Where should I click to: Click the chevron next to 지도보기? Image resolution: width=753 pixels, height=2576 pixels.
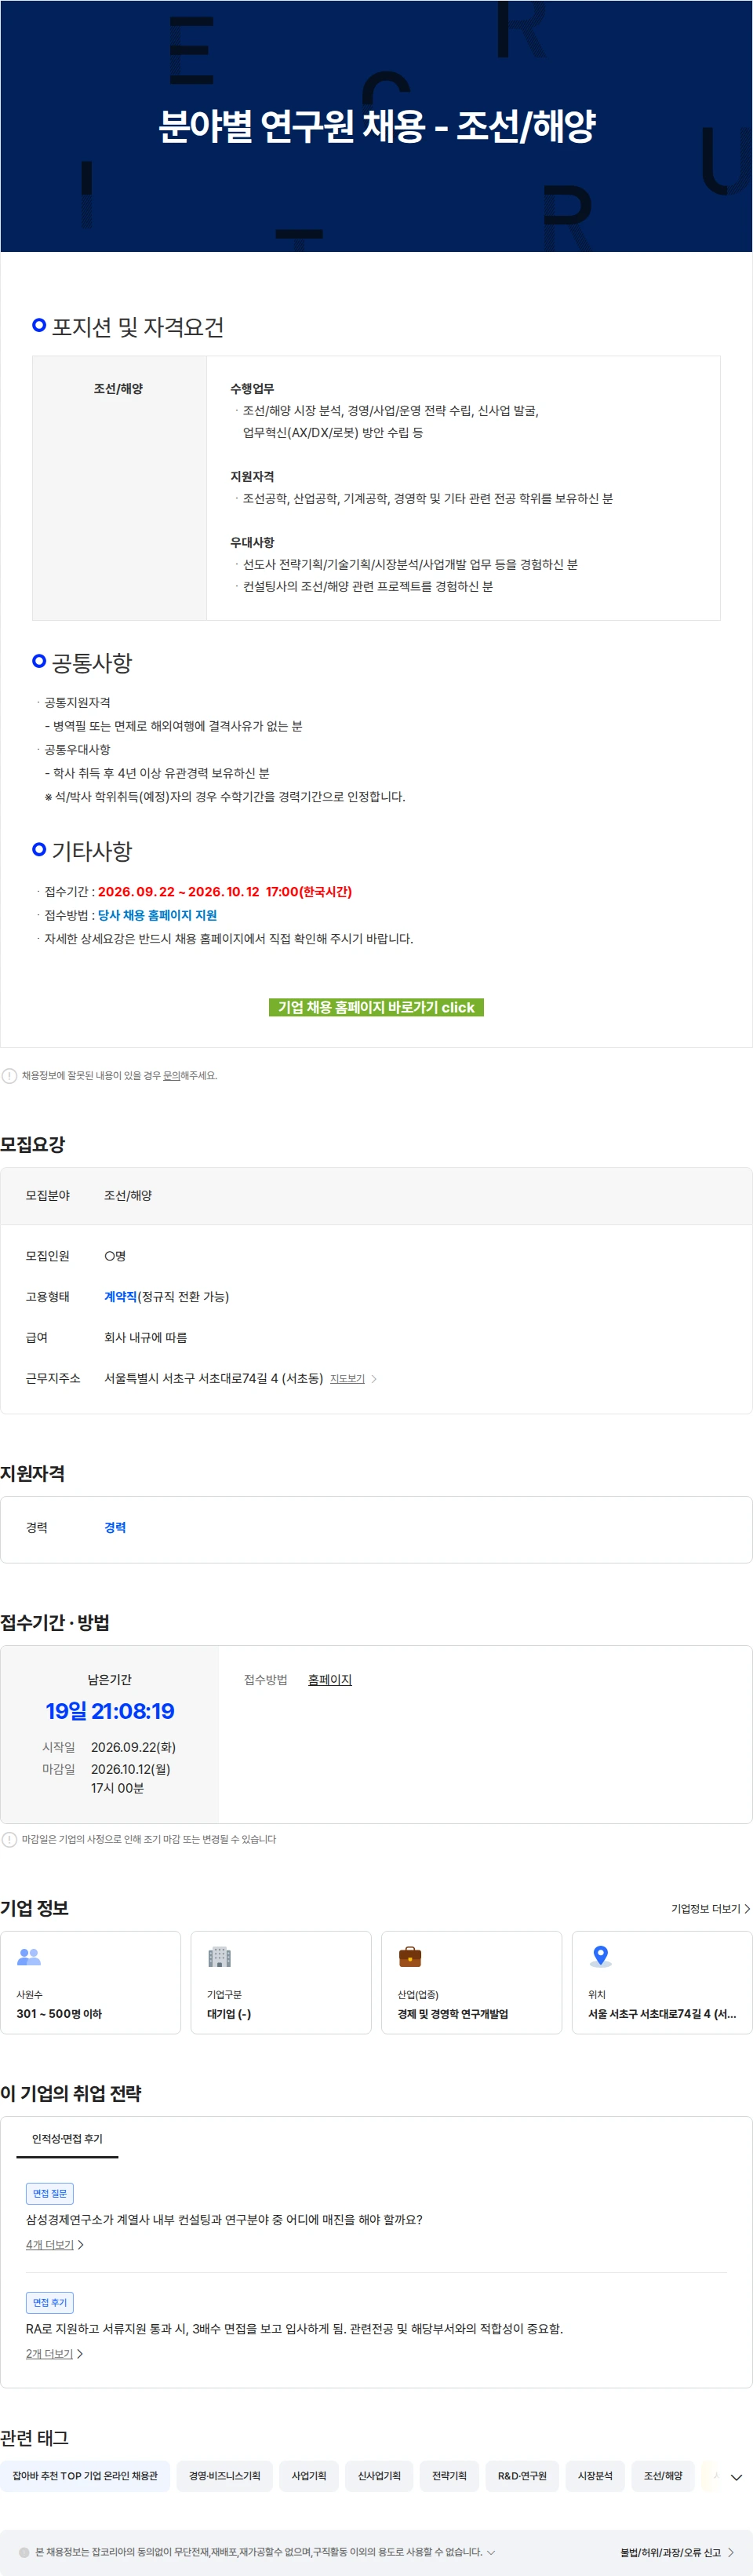(x=374, y=1379)
